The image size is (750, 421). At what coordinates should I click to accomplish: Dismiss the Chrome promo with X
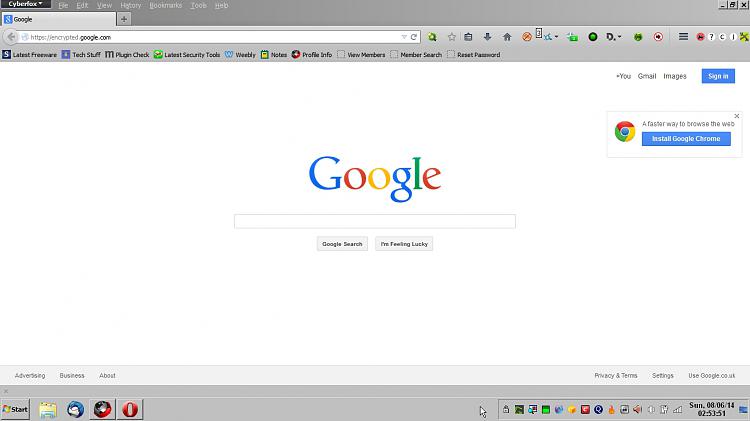(x=737, y=116)
